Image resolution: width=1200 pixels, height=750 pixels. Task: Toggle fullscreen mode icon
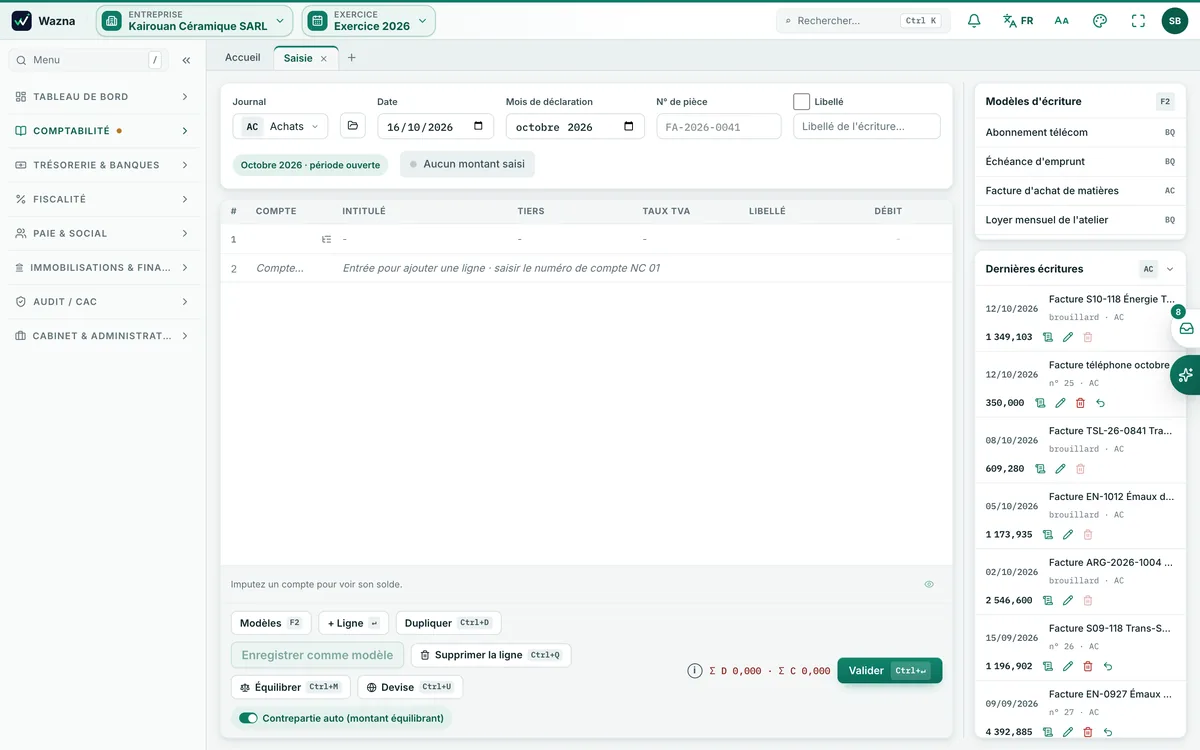[1138, 21]
